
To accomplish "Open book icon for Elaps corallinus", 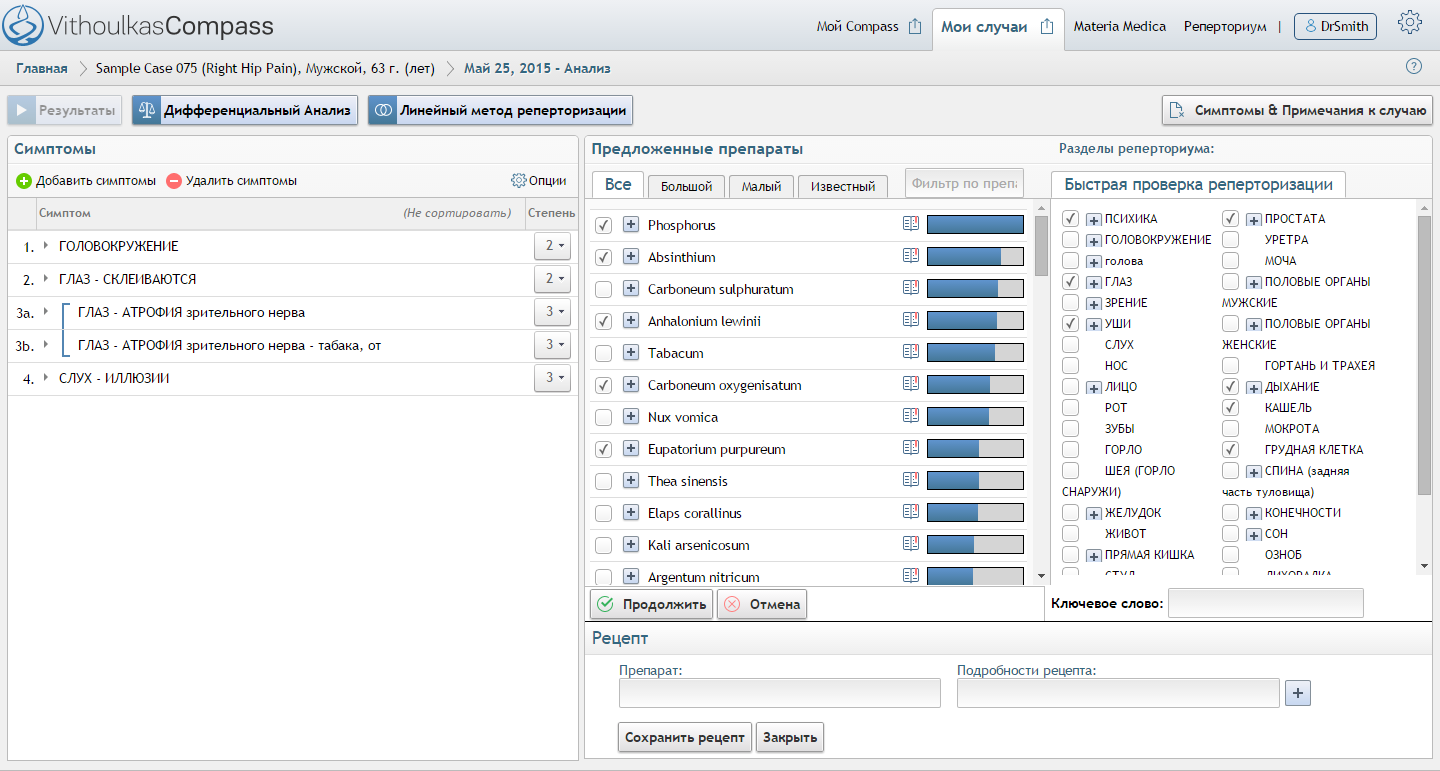I will tap(910, 512).
